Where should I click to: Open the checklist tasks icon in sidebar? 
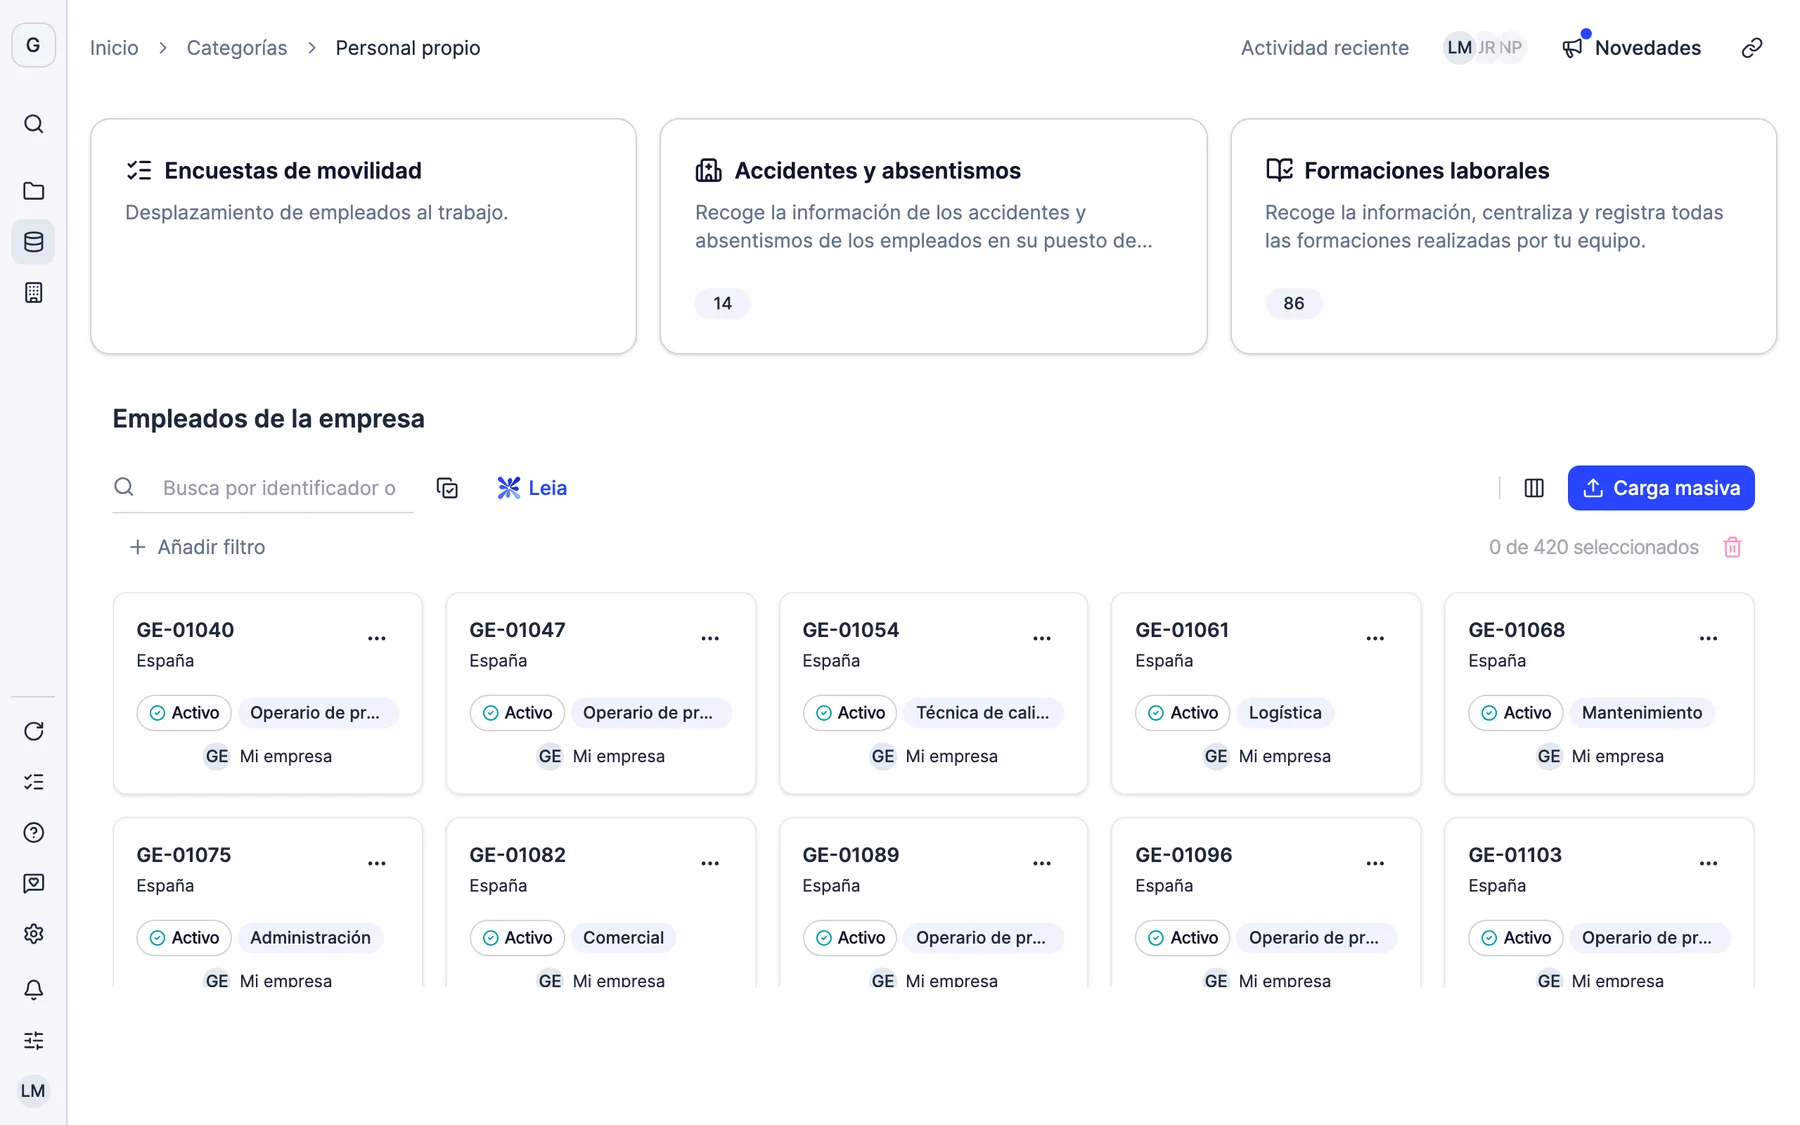point(33,782)
